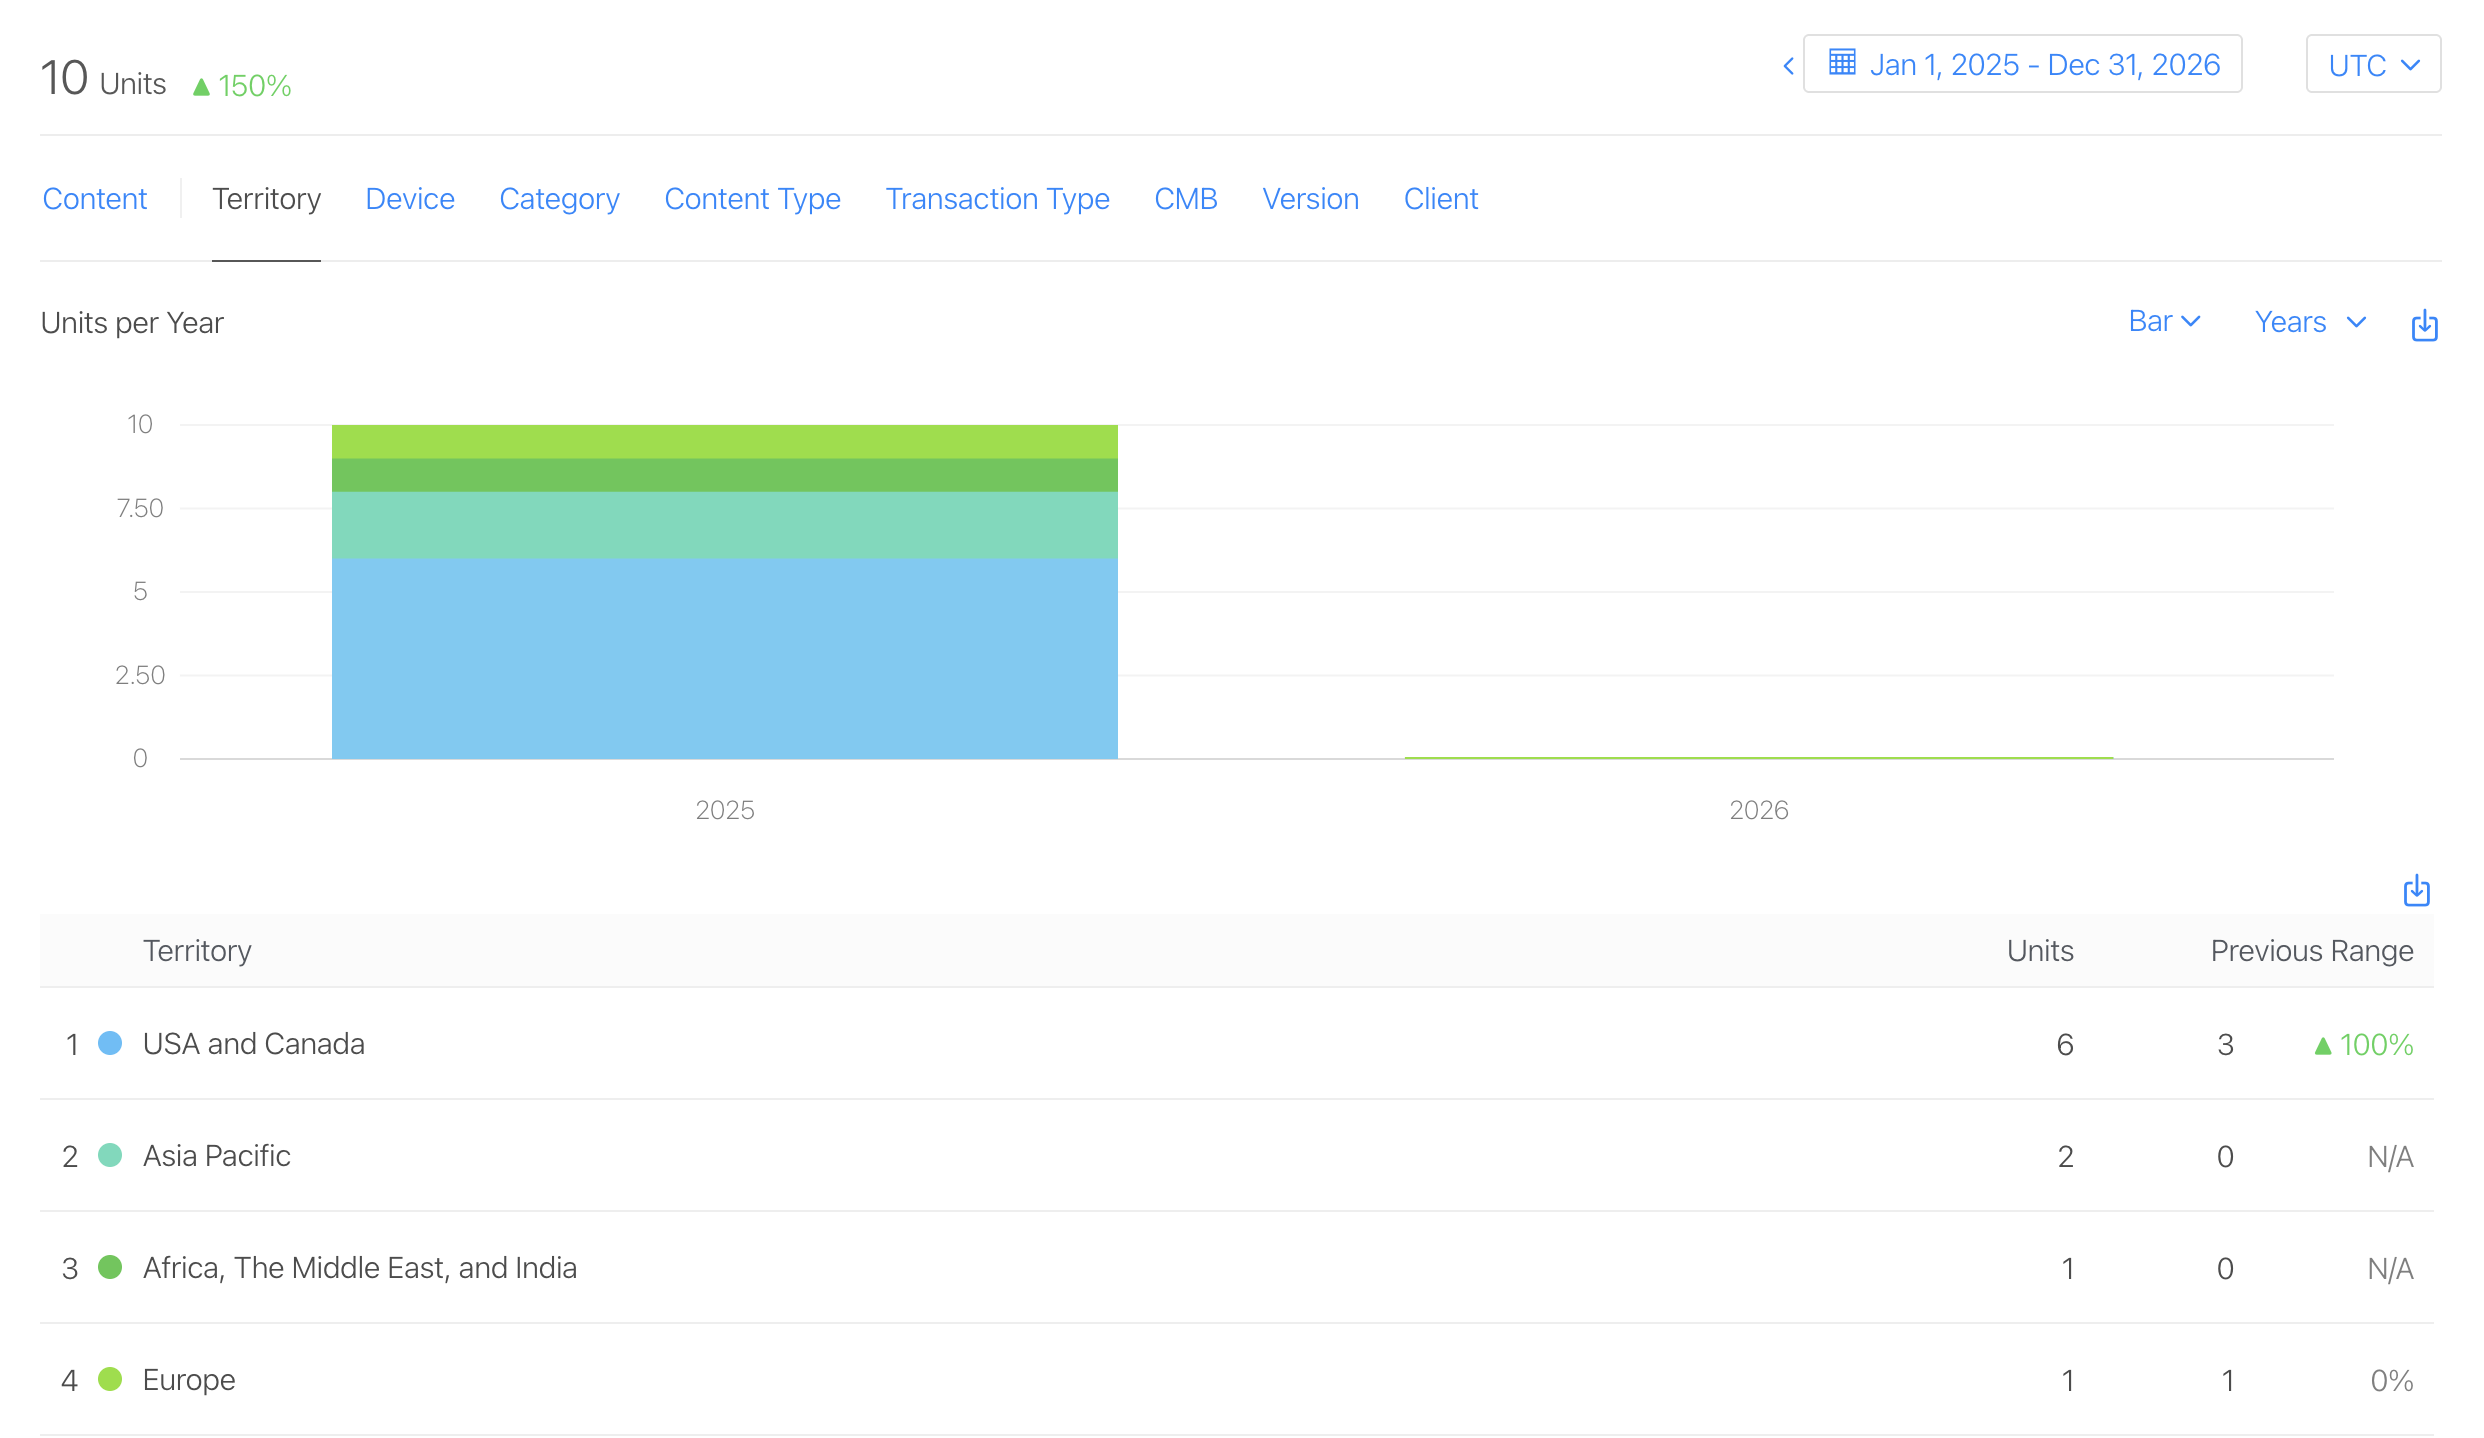Open the Bar chart type dropdown
This screenshot has width=2484, height=1438.
(2165, 321)
